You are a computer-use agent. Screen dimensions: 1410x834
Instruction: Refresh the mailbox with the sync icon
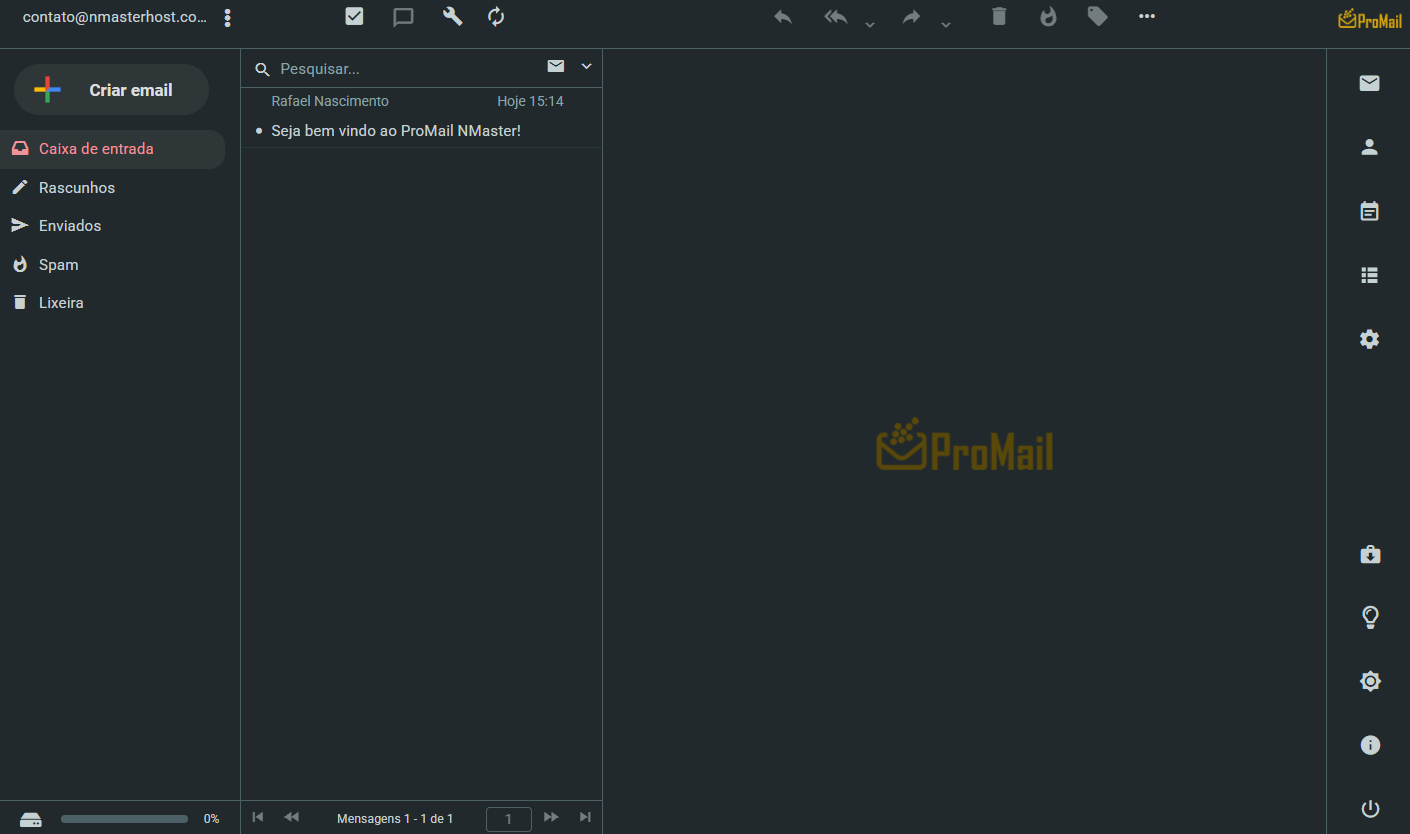coord(496,16)
